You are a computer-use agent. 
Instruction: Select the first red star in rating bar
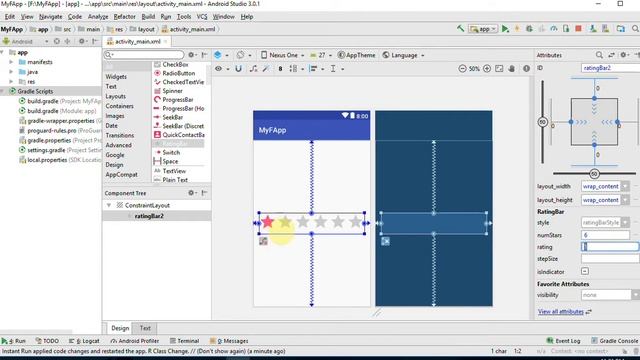[x=268, y=222]
